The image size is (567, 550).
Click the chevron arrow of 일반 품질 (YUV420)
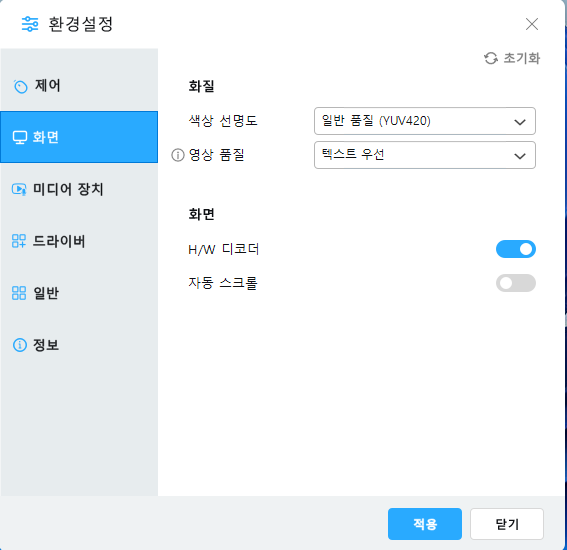(520, 122)
